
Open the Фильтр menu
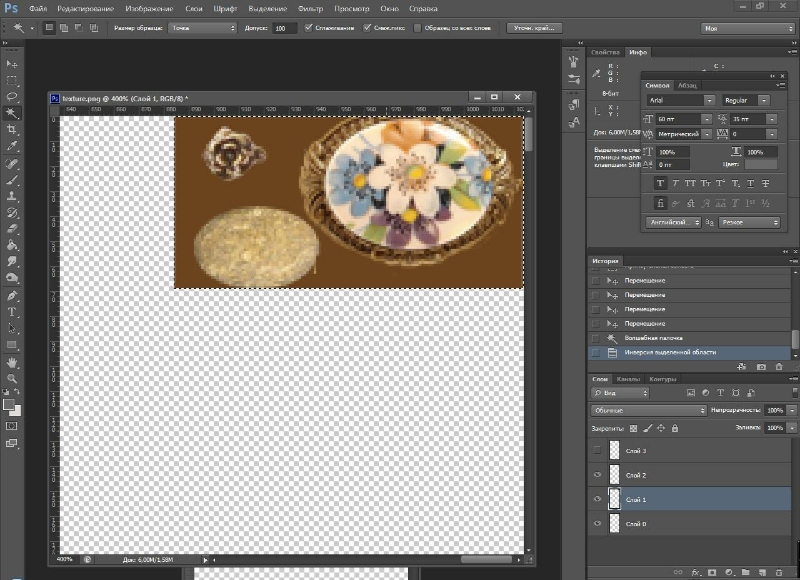310,8
